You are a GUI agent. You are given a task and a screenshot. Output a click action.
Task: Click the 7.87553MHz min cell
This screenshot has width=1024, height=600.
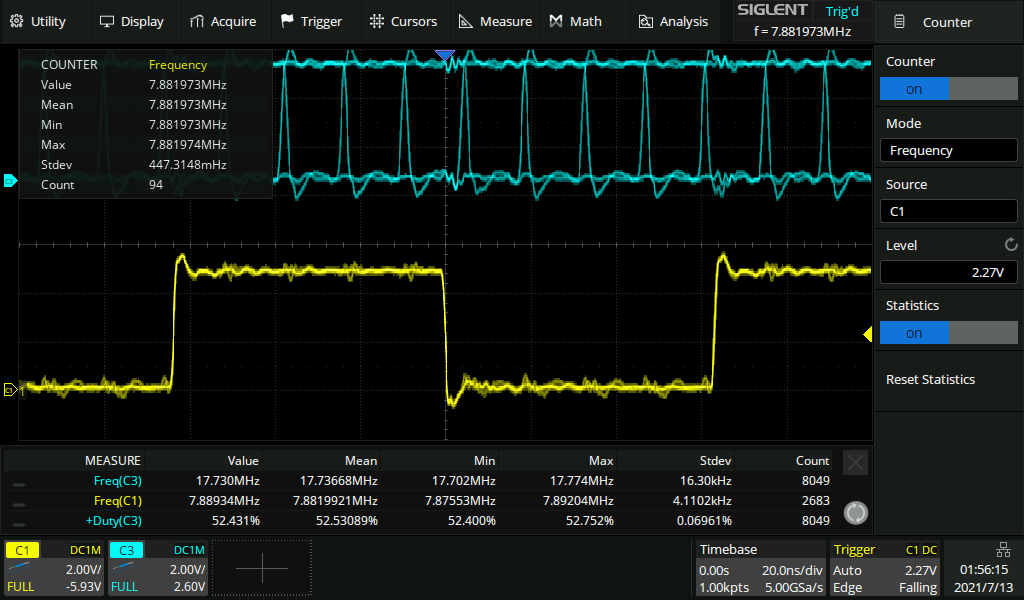(460, 501)
